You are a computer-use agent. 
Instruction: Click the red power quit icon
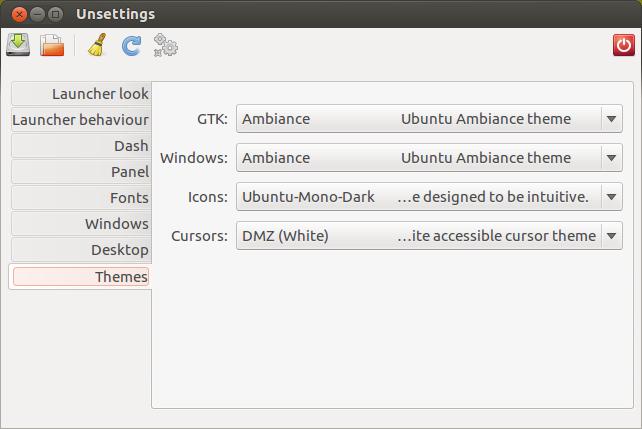(624, 45)
